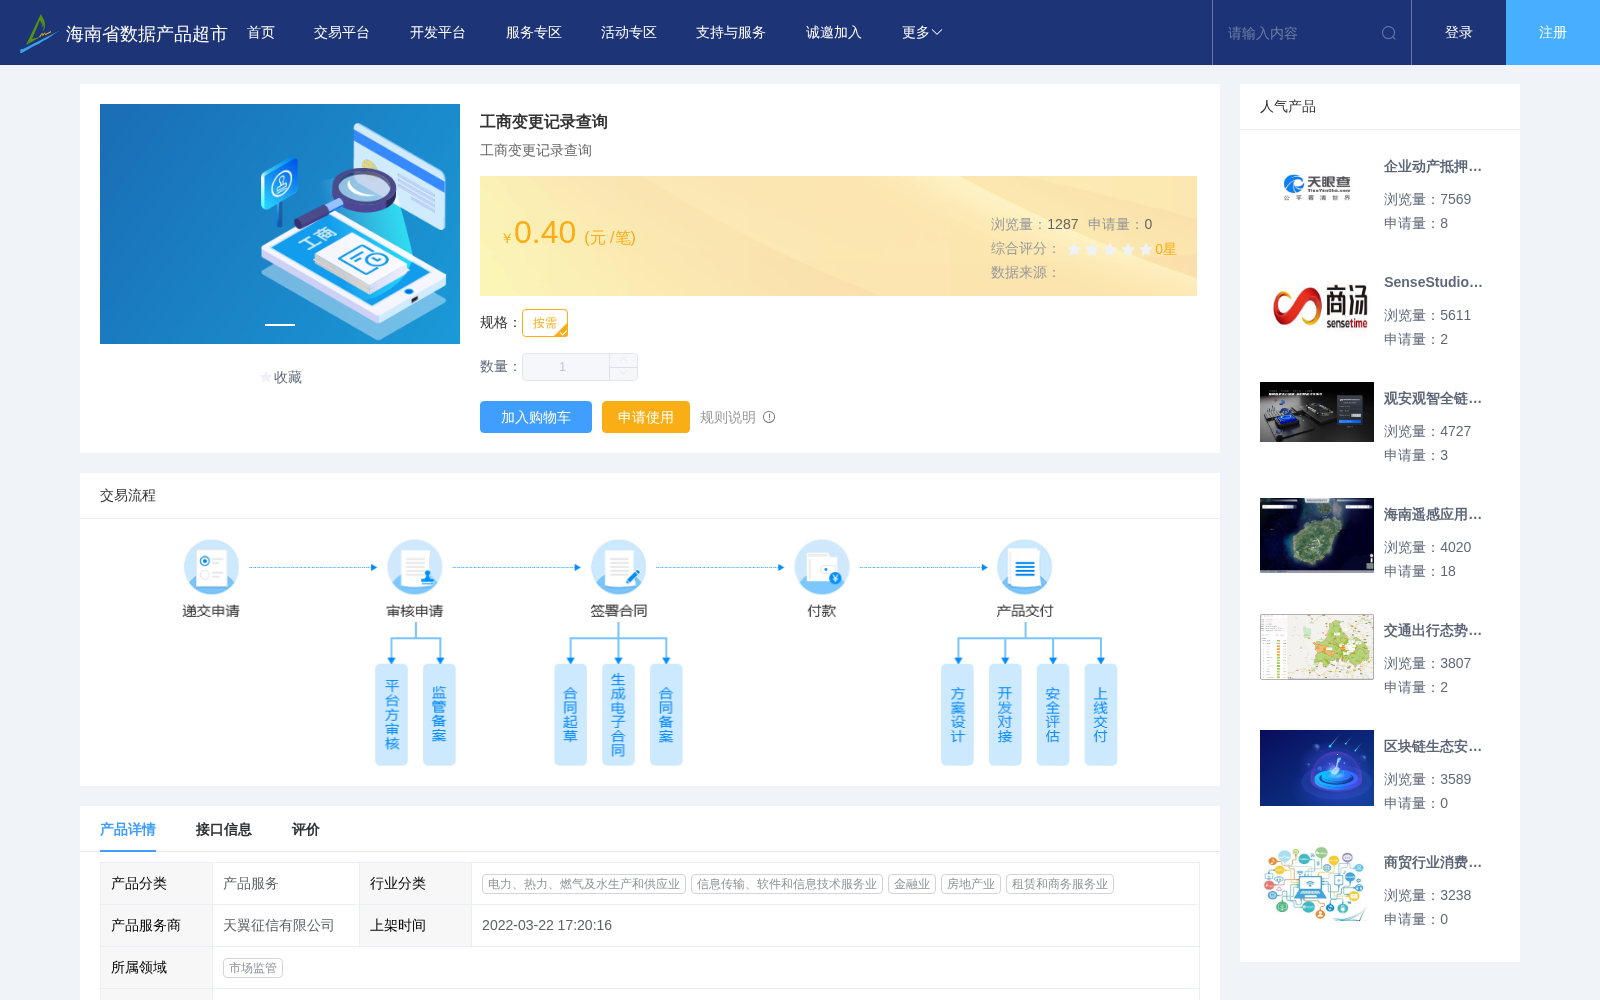Click the 生成电子合同 flow box

point(618,714)
